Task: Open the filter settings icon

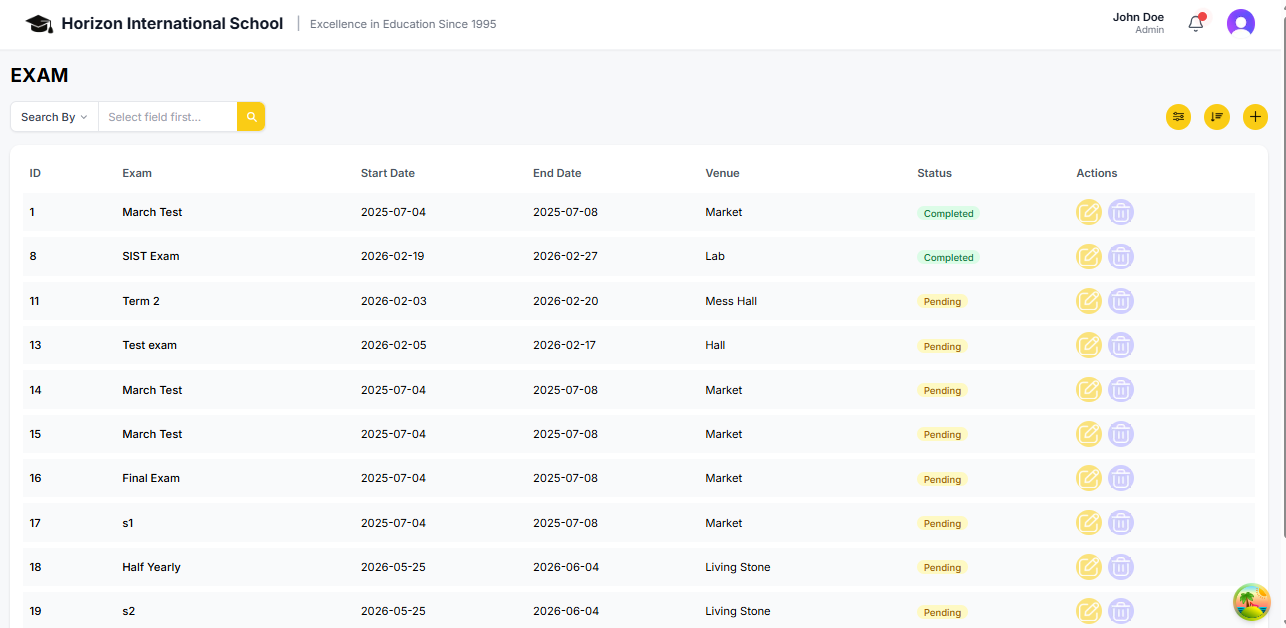Action: pyautogui.click(x=1179, y=117)
